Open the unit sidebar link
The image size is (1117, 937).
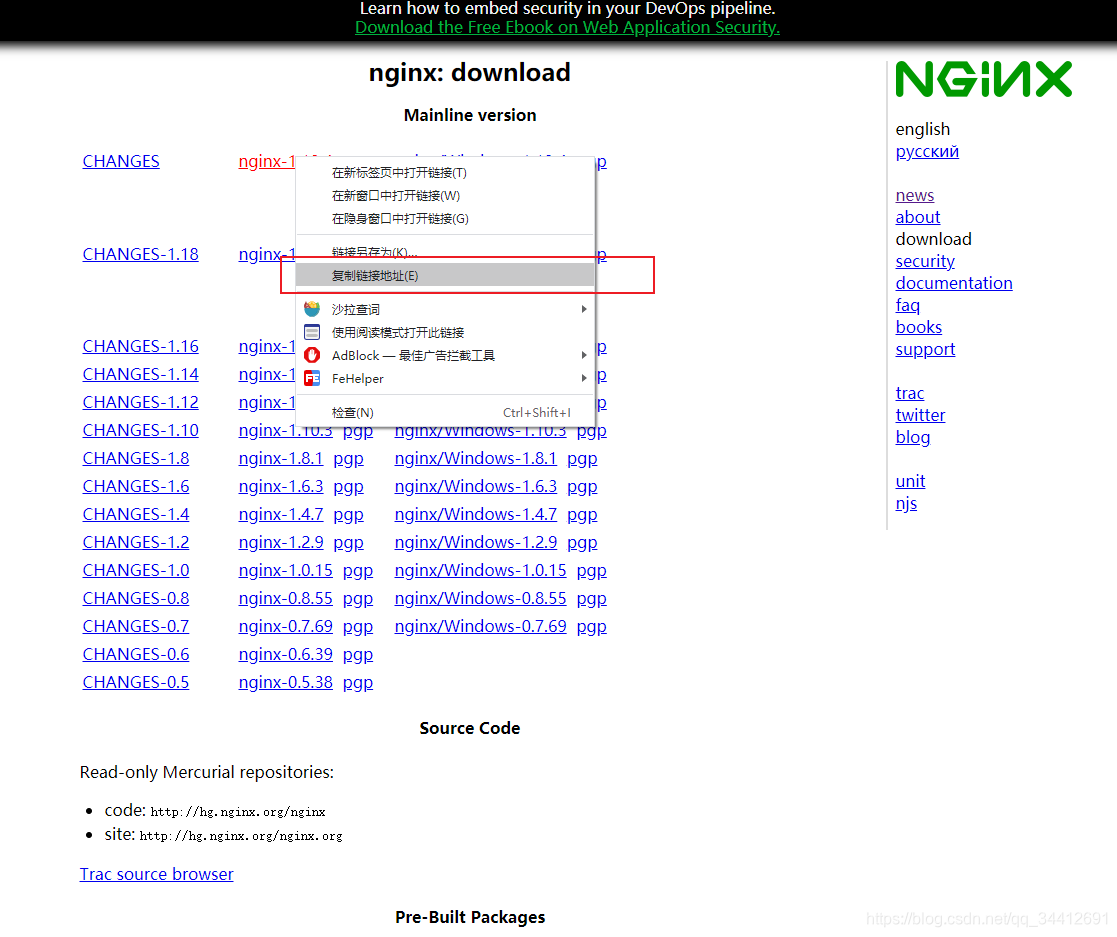[910, 482]
